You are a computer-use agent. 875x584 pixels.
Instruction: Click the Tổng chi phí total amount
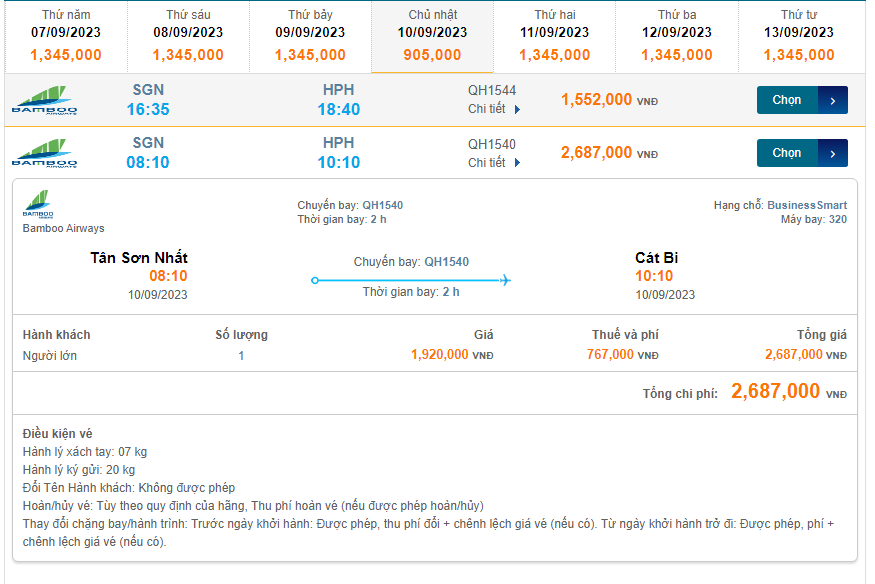point(776,392)
